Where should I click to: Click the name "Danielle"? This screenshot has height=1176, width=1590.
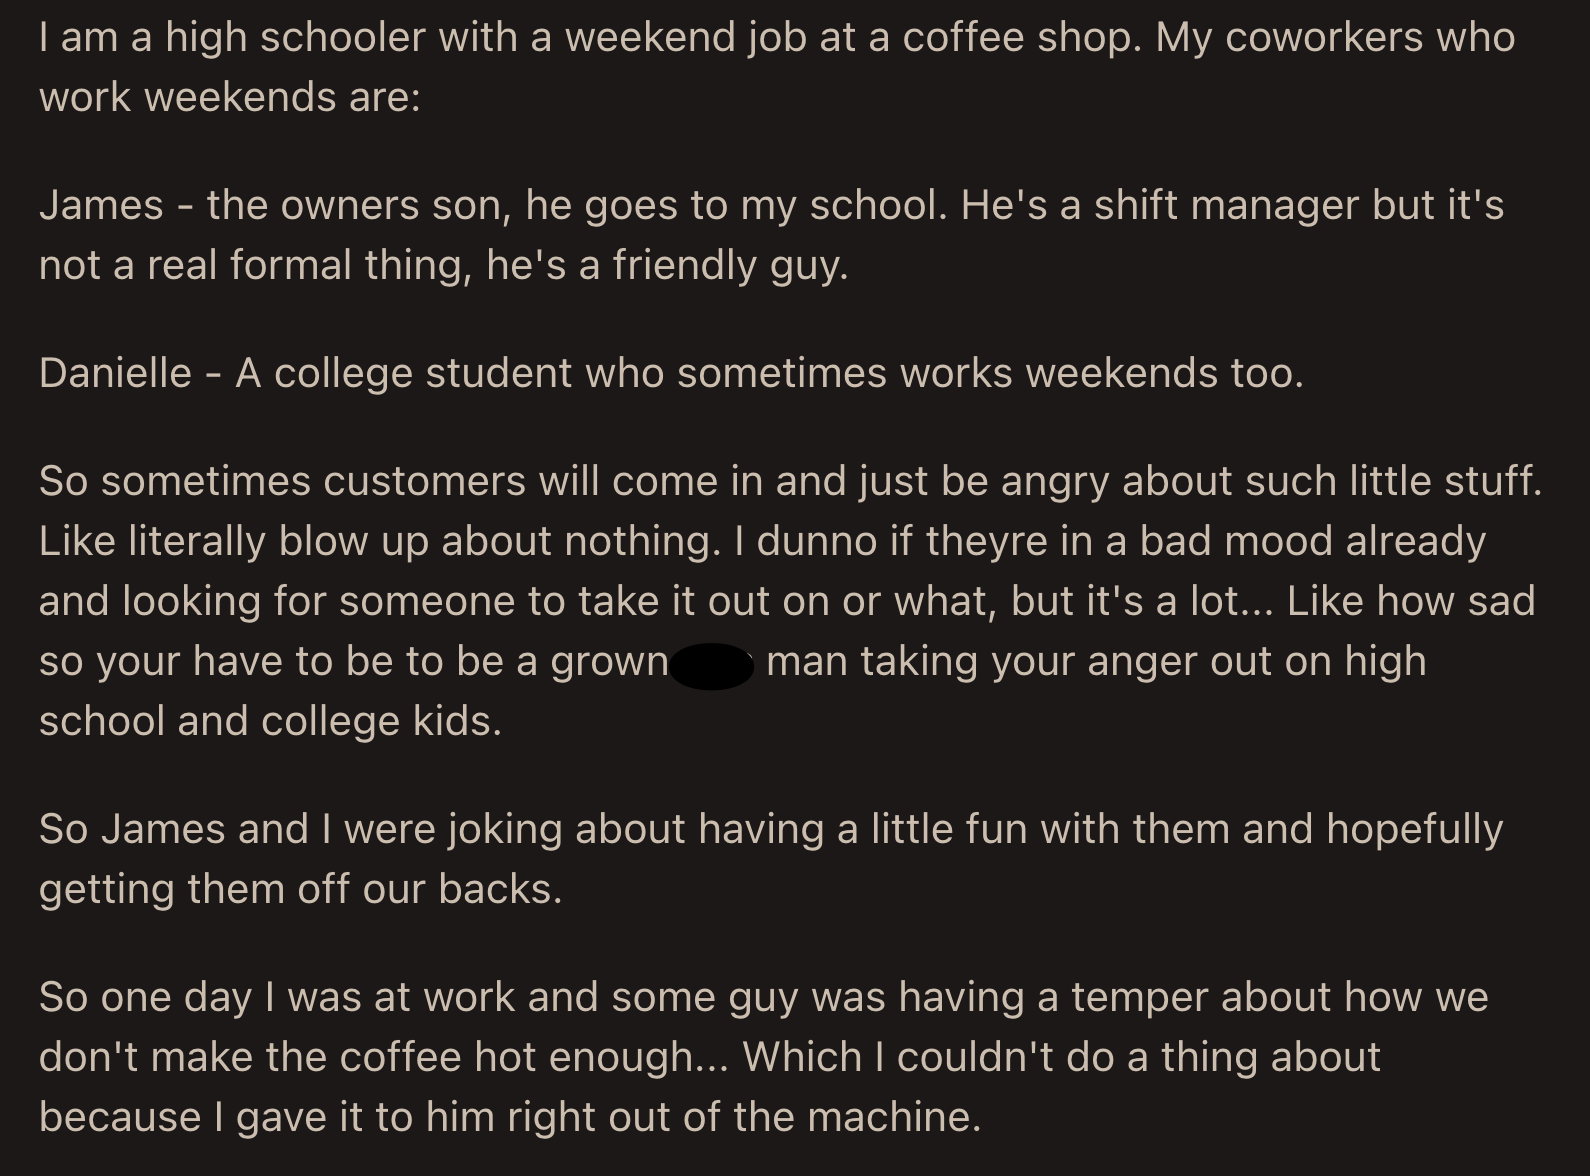pyautogui.click(x=115, y=373)
